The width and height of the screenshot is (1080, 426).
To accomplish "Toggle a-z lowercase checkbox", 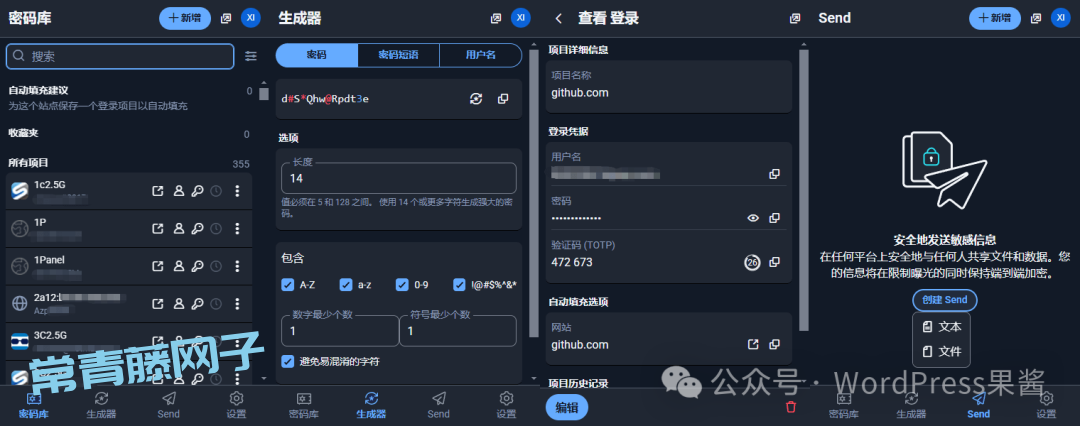I will tap(346, 285).
